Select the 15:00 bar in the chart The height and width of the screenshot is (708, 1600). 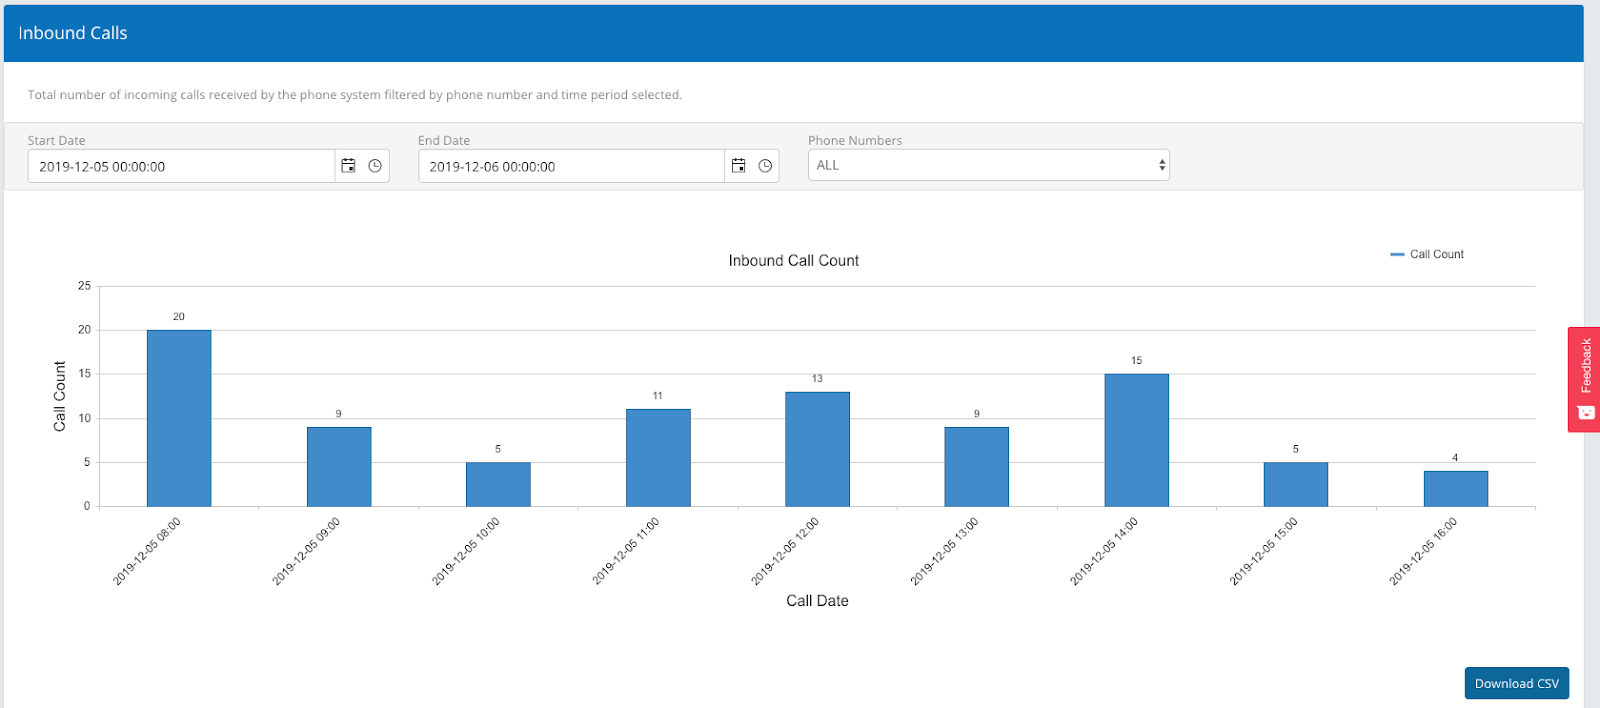tap(1296, 484)
